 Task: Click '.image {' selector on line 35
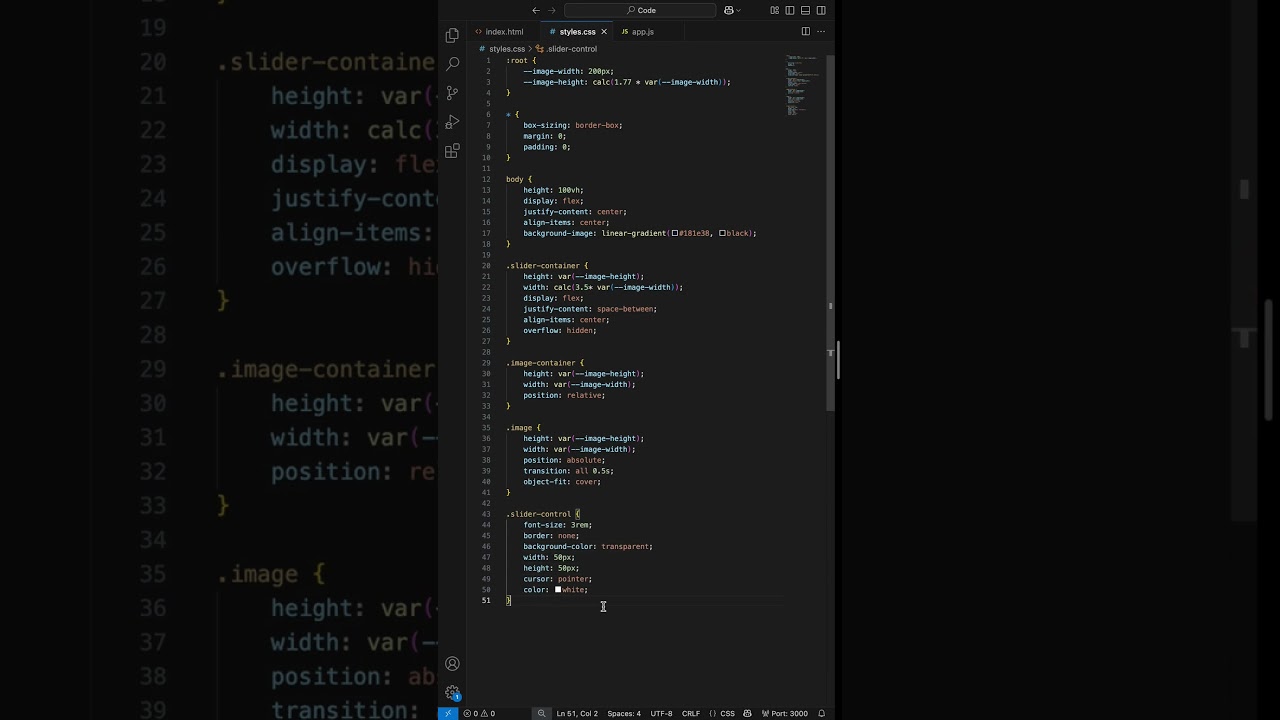523,428
